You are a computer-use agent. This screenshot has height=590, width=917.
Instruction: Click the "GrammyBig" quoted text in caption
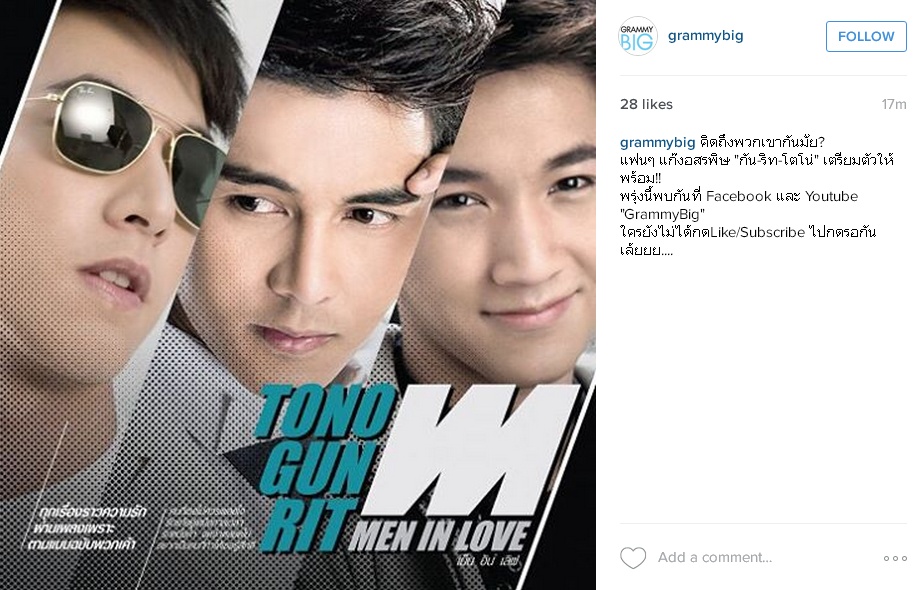[x=662, y=214]
